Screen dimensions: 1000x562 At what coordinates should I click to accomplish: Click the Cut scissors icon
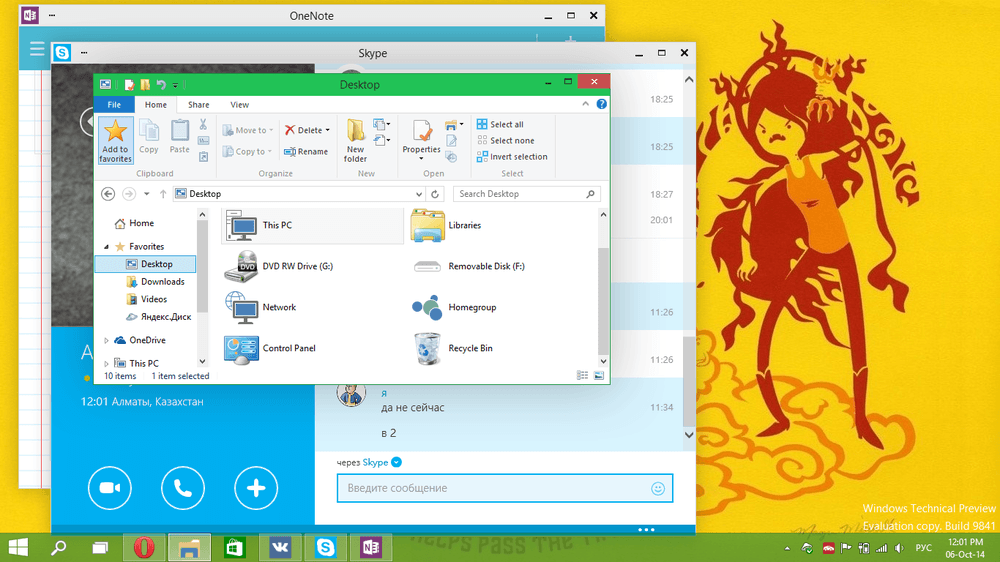point(203,124)
